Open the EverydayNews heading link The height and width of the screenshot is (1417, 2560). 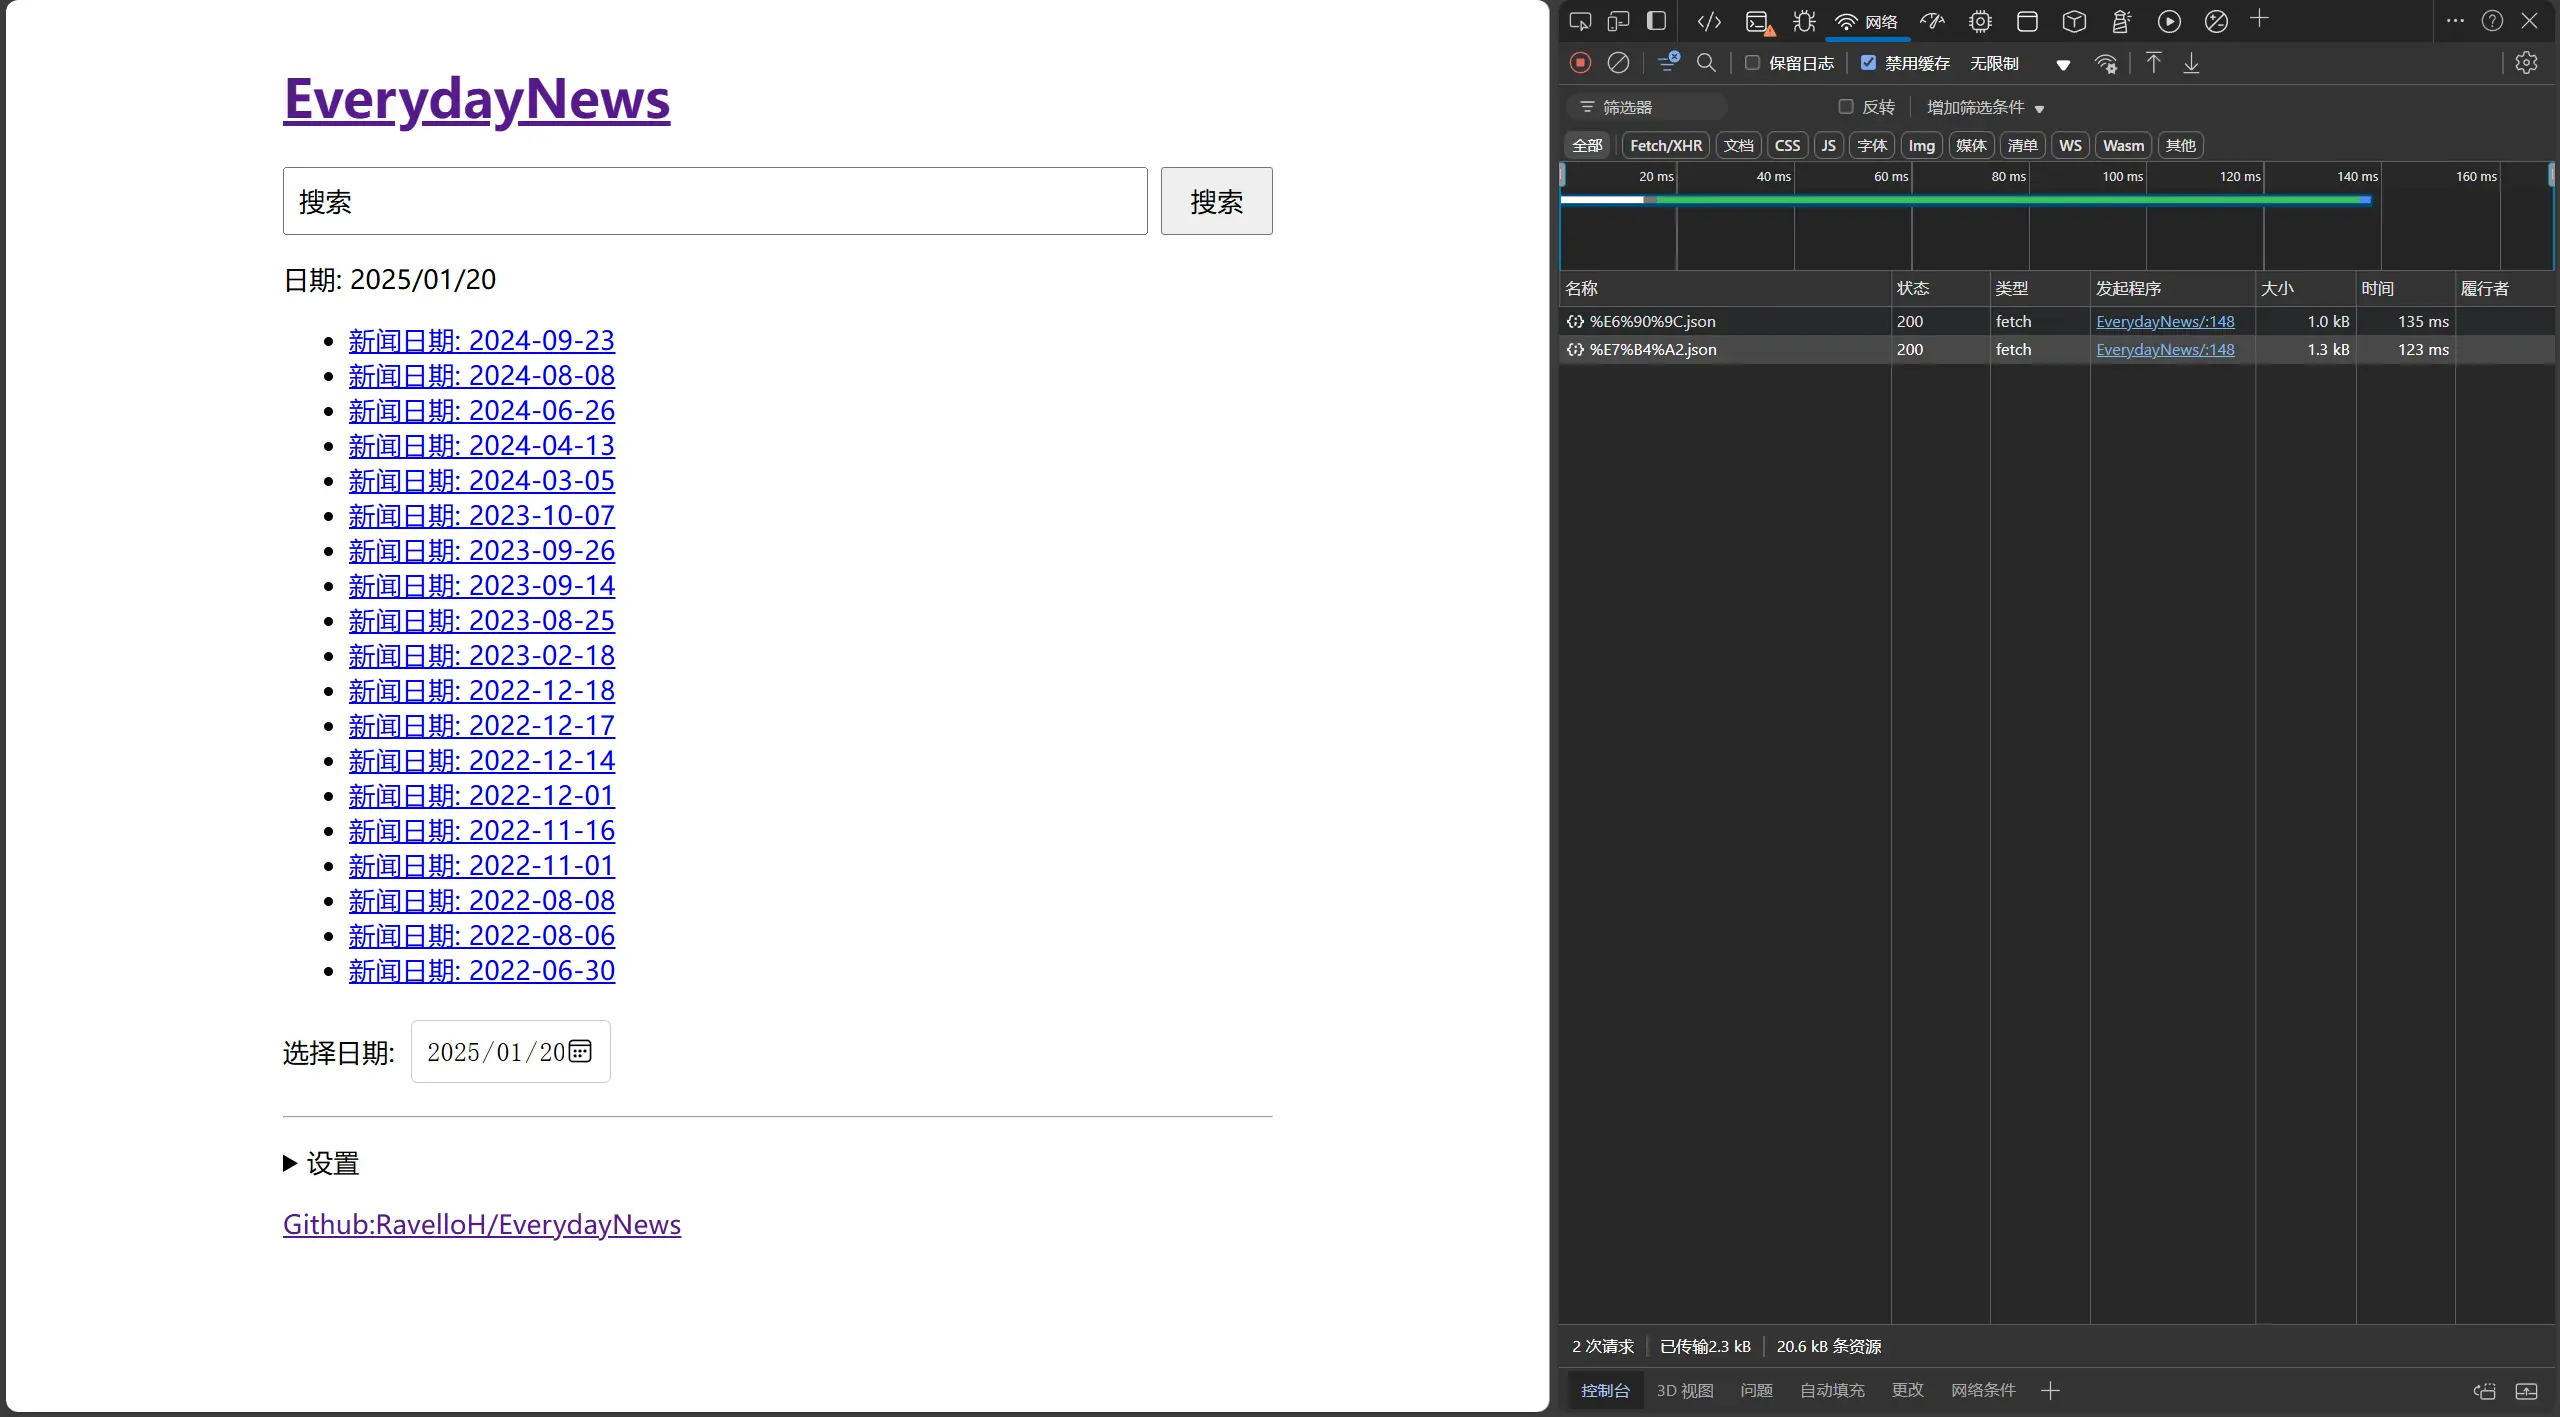(477, 98)
